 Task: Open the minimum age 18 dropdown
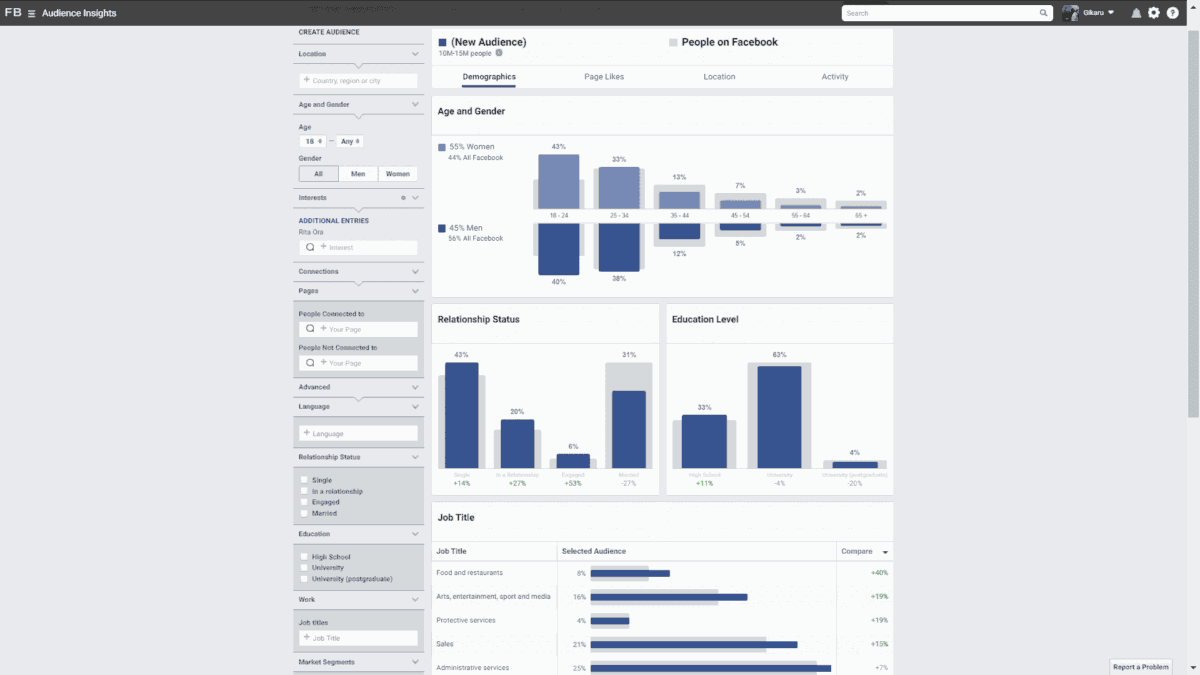[312, 142]
